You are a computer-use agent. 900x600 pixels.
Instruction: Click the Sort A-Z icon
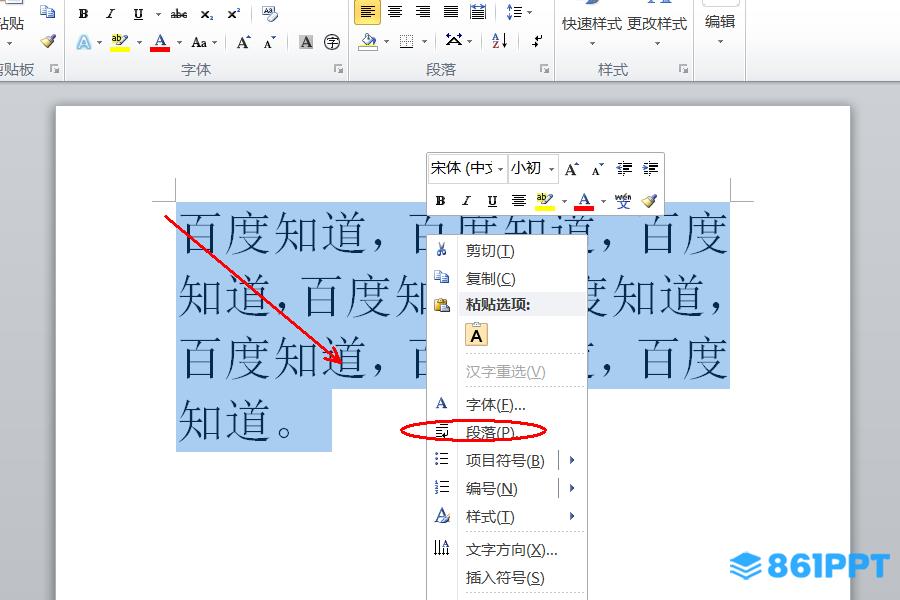tap(499, 41)
